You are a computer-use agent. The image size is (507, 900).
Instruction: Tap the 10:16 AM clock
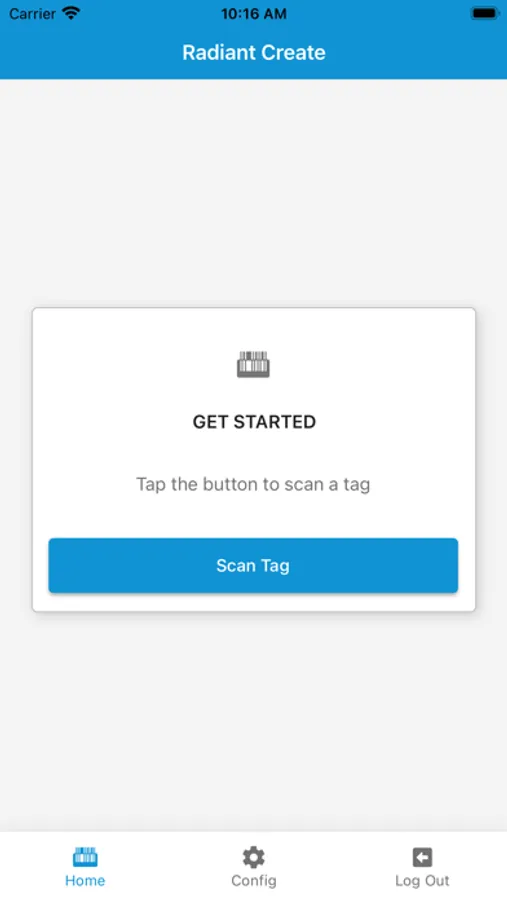pos(254,14)
